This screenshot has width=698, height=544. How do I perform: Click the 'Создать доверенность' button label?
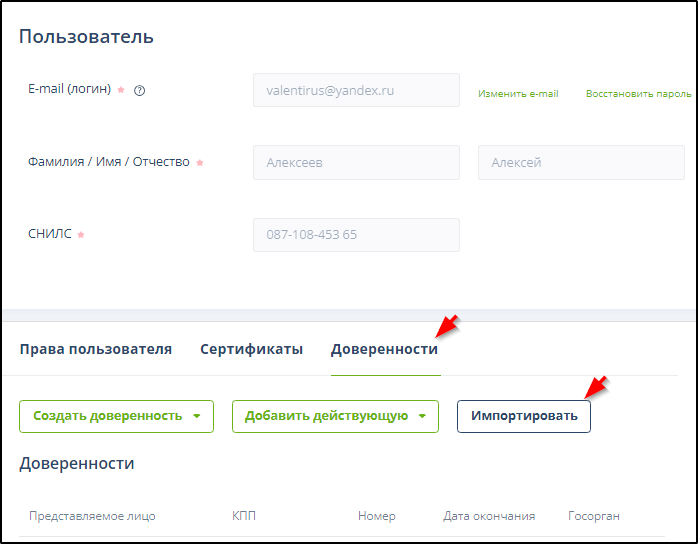pos(107,416)
